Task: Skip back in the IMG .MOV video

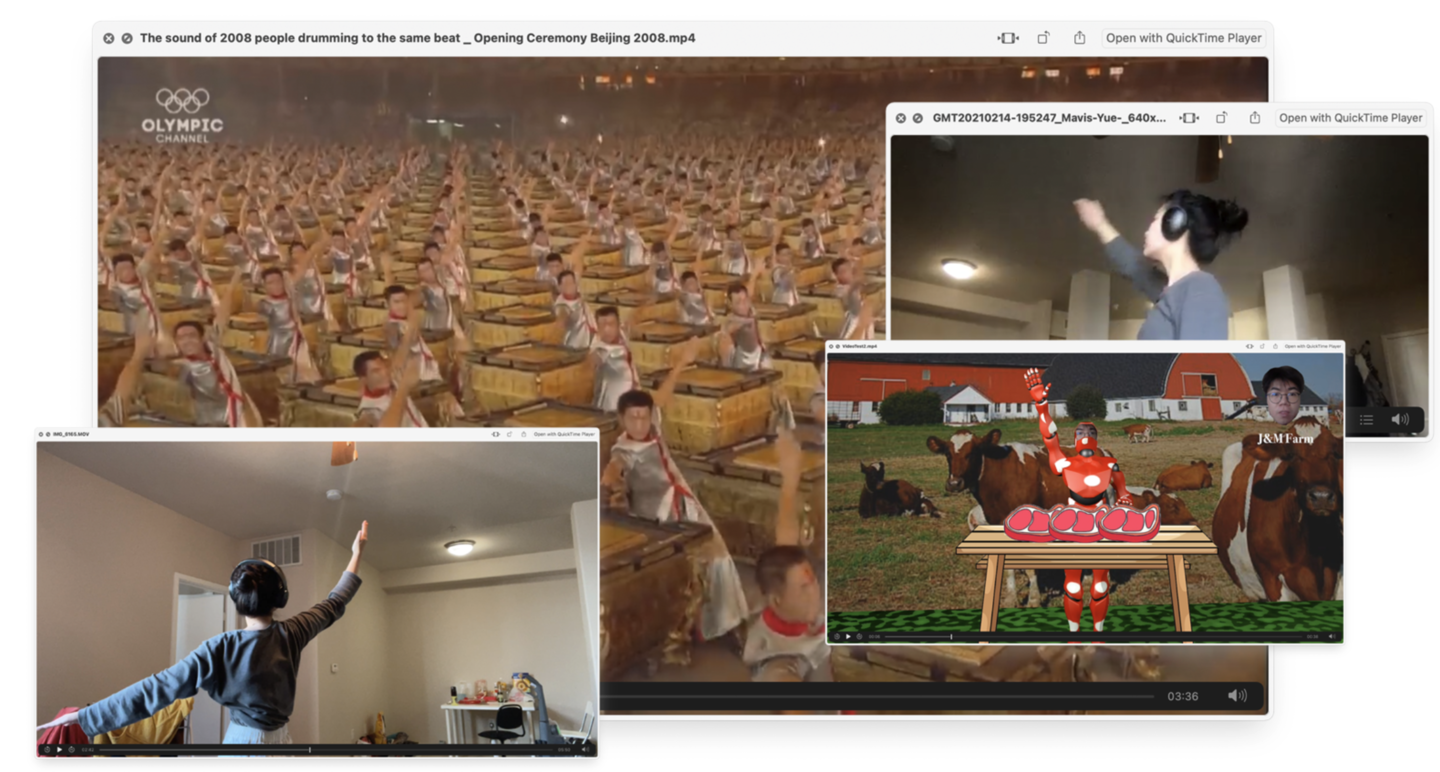Action: pyautogui.click(x=47, y=749)
